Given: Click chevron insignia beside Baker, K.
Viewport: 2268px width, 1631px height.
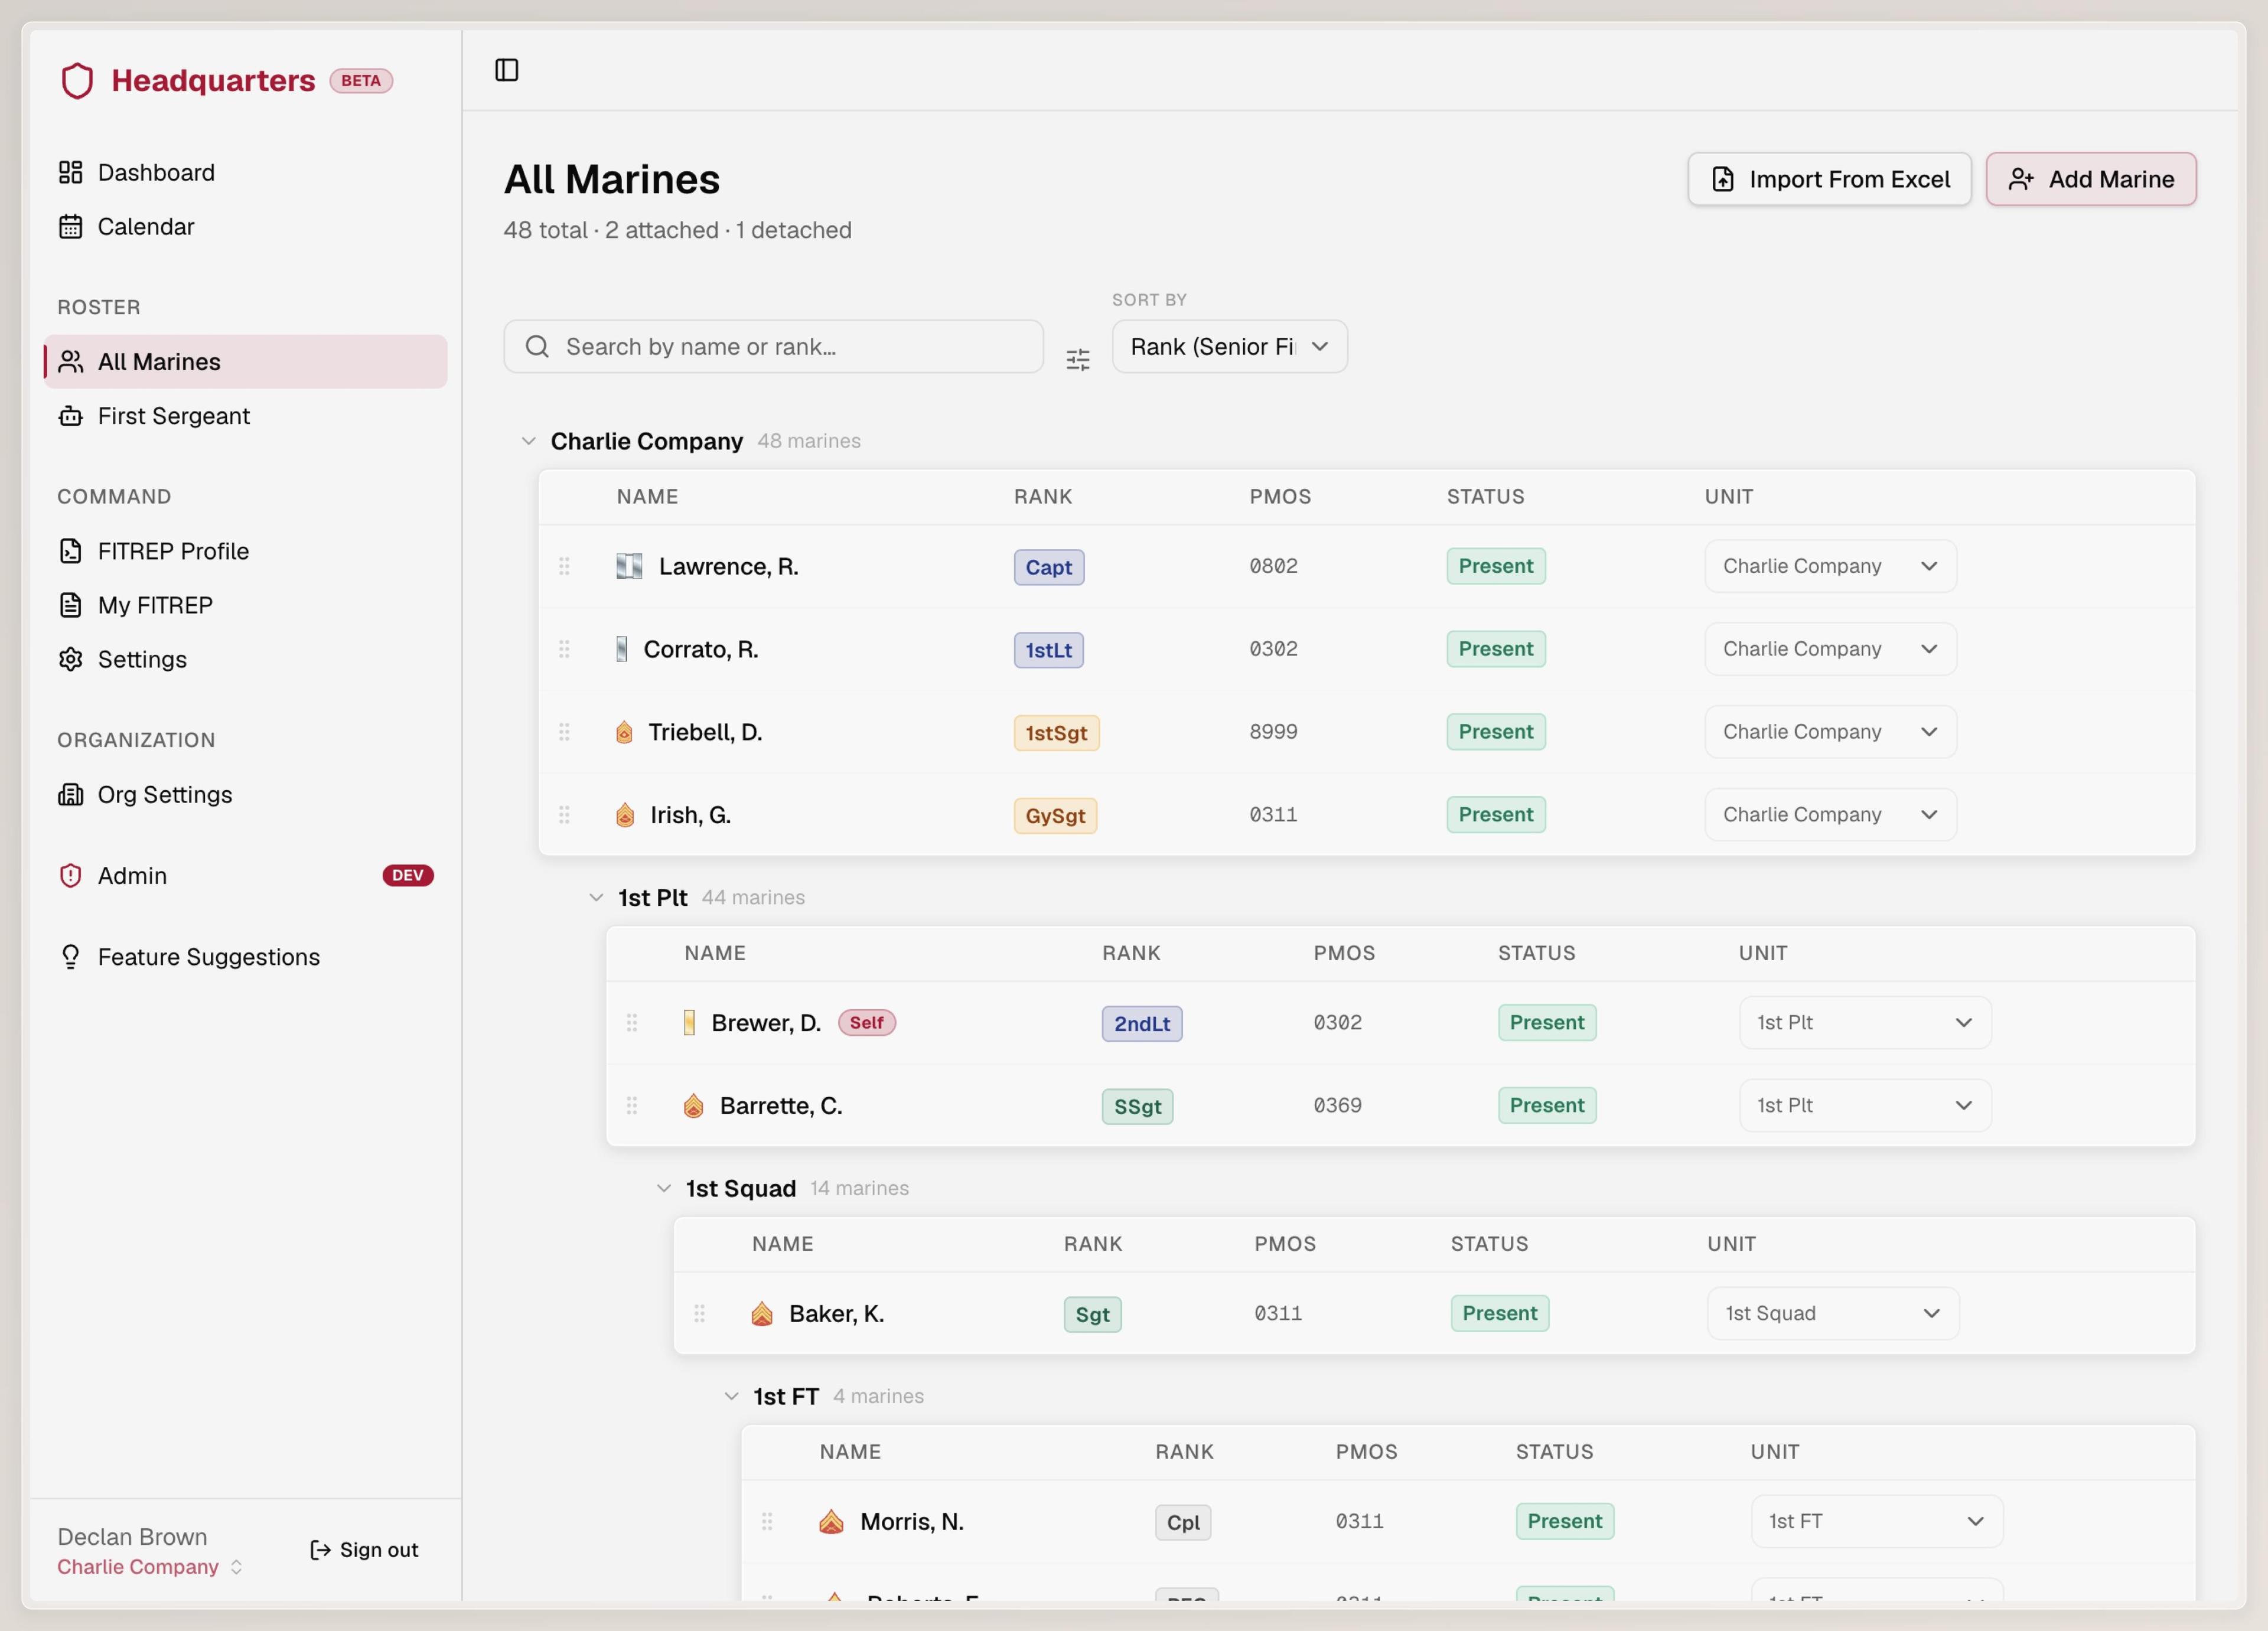Looking at the screenshot, I should (762, 1313).
